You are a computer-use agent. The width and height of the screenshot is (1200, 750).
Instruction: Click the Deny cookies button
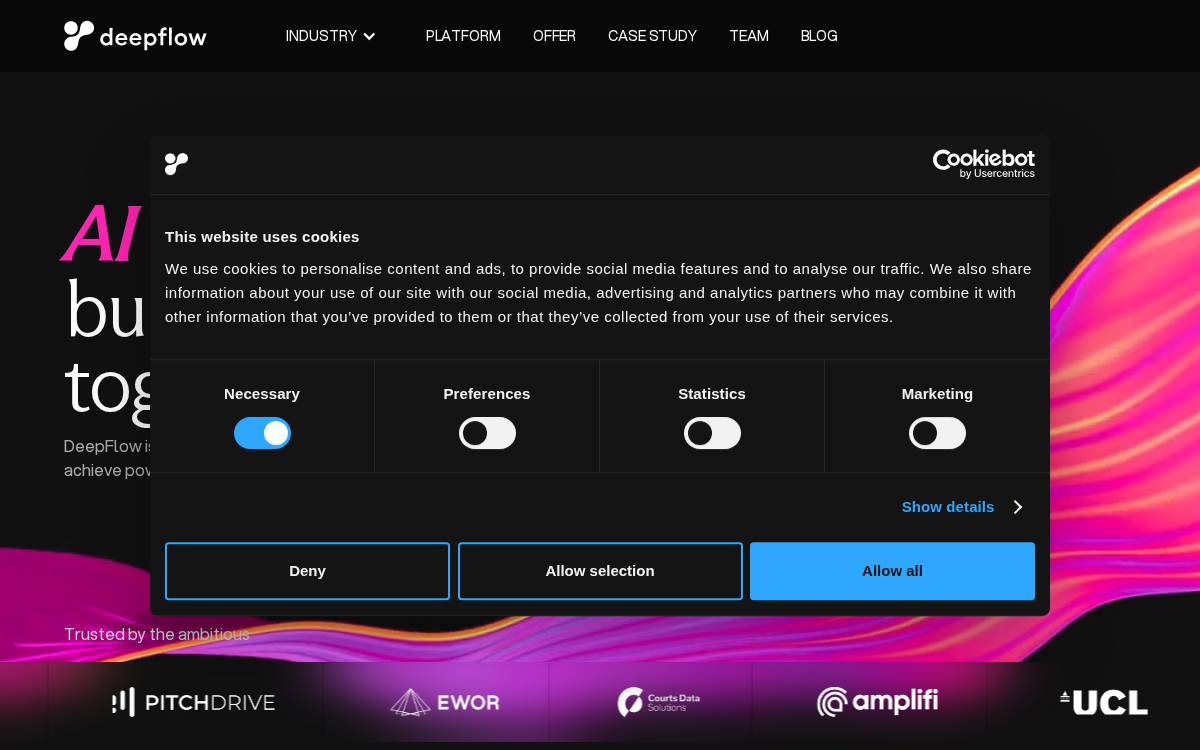[x=307, y=571]
